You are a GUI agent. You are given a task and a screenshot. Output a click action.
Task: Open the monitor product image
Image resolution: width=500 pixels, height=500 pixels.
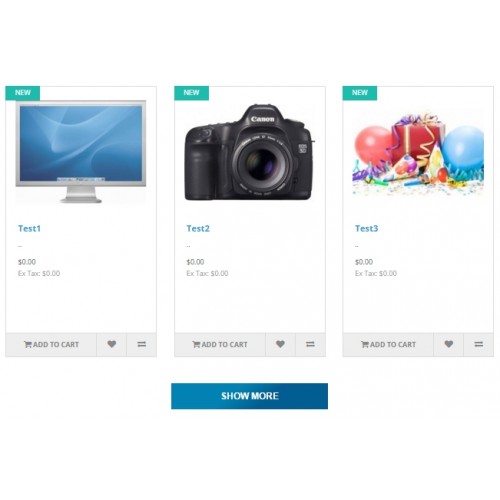coord(81,152)
